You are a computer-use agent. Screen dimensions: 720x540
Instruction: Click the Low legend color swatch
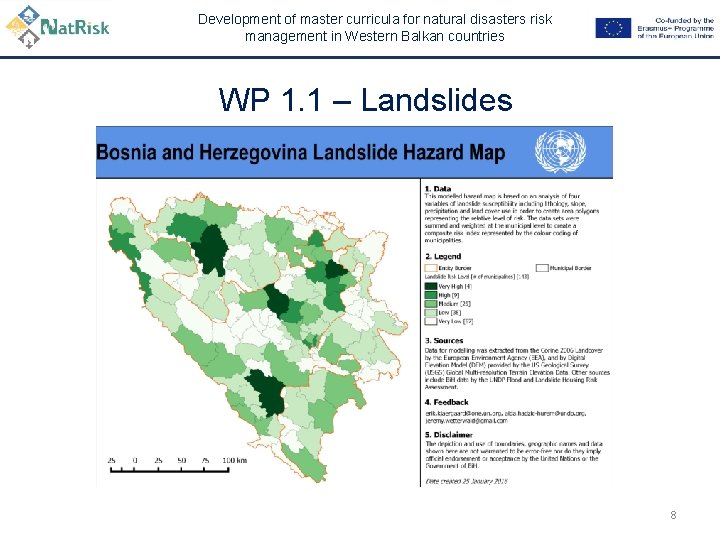(x=431, y=312)
